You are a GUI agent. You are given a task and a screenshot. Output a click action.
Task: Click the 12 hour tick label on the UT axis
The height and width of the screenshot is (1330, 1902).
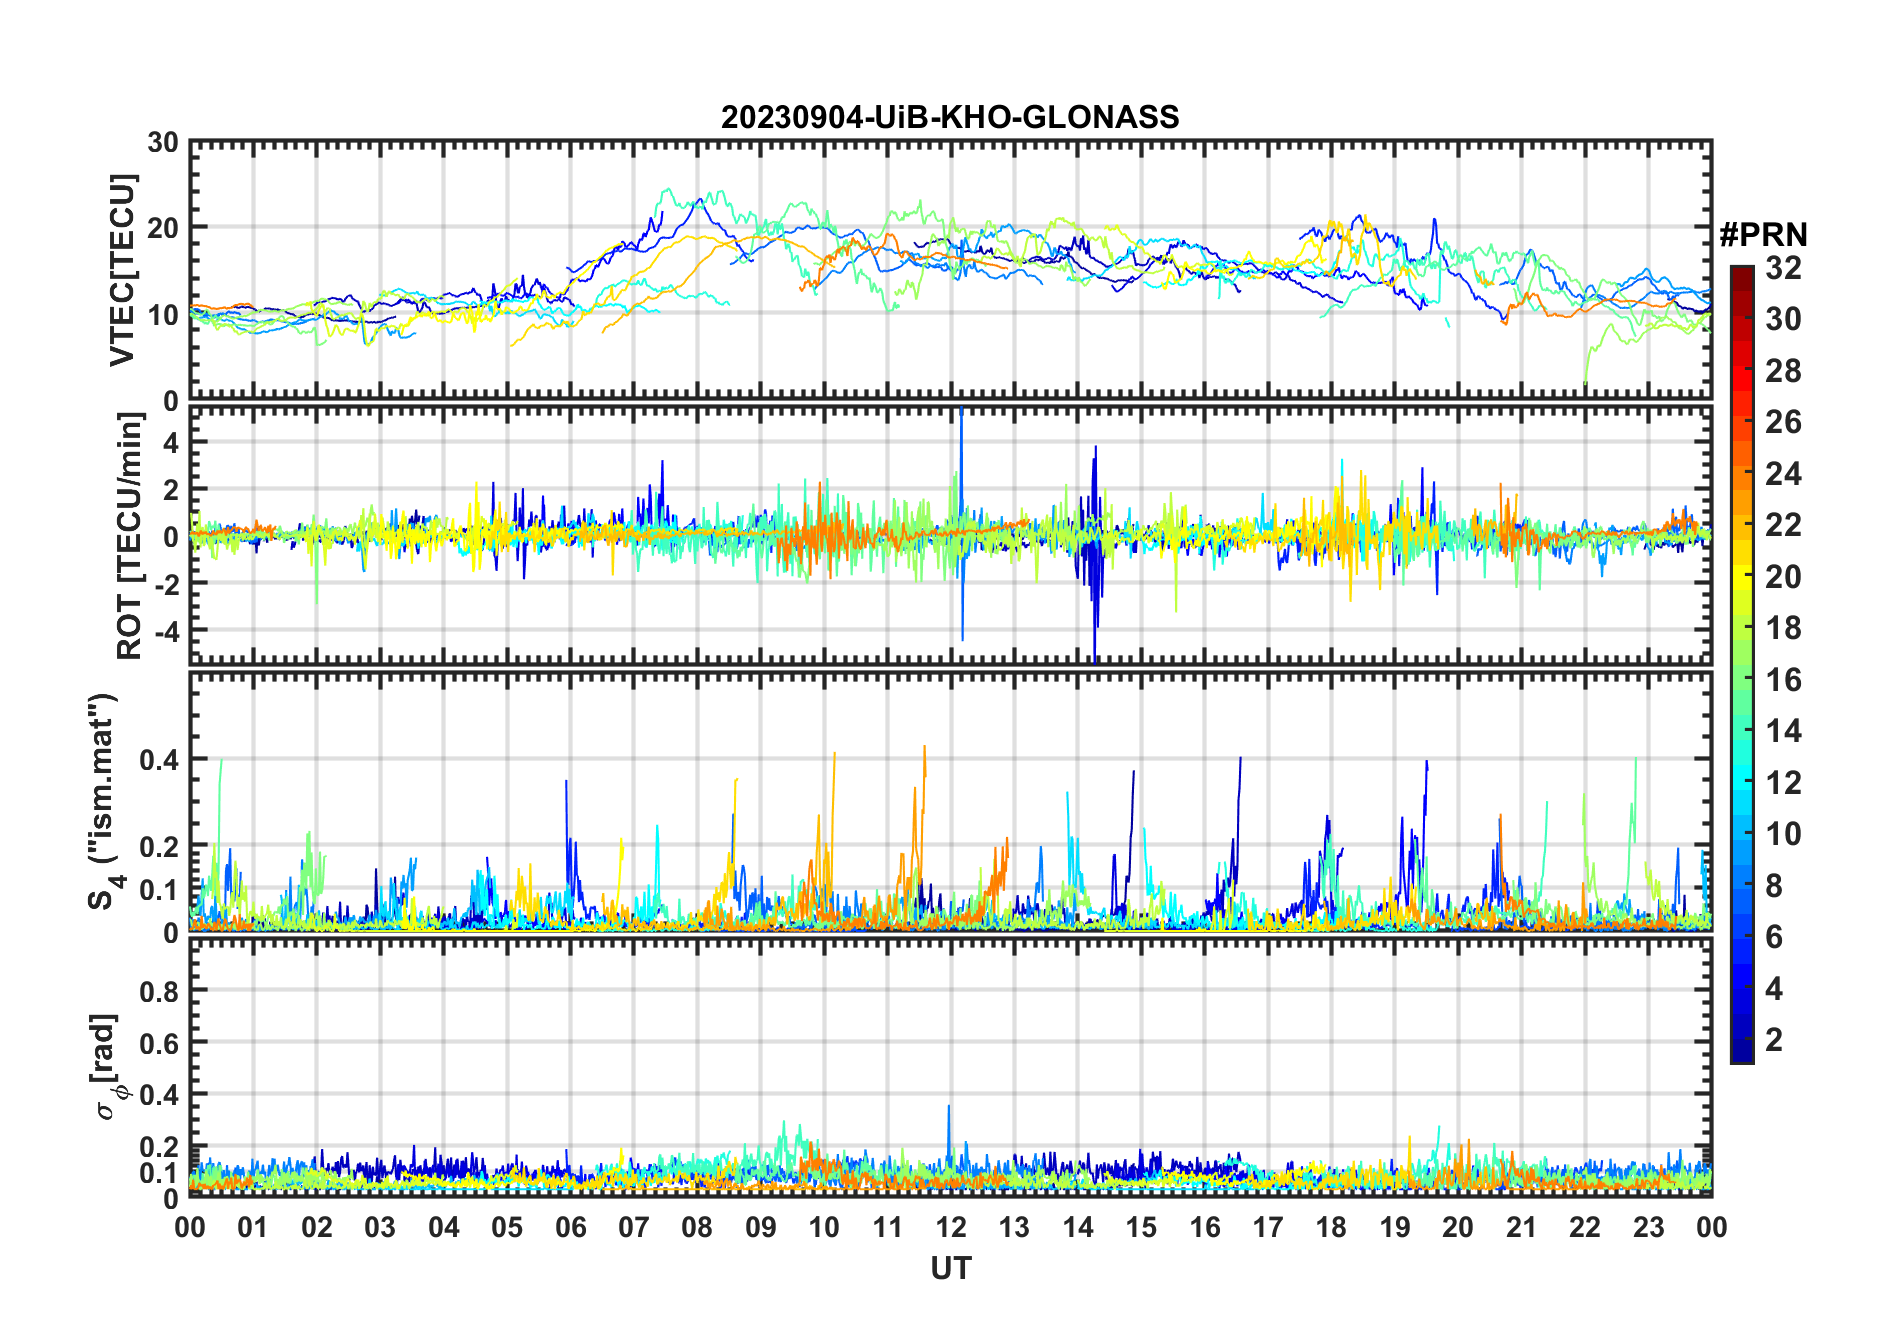click(950, 1227)
